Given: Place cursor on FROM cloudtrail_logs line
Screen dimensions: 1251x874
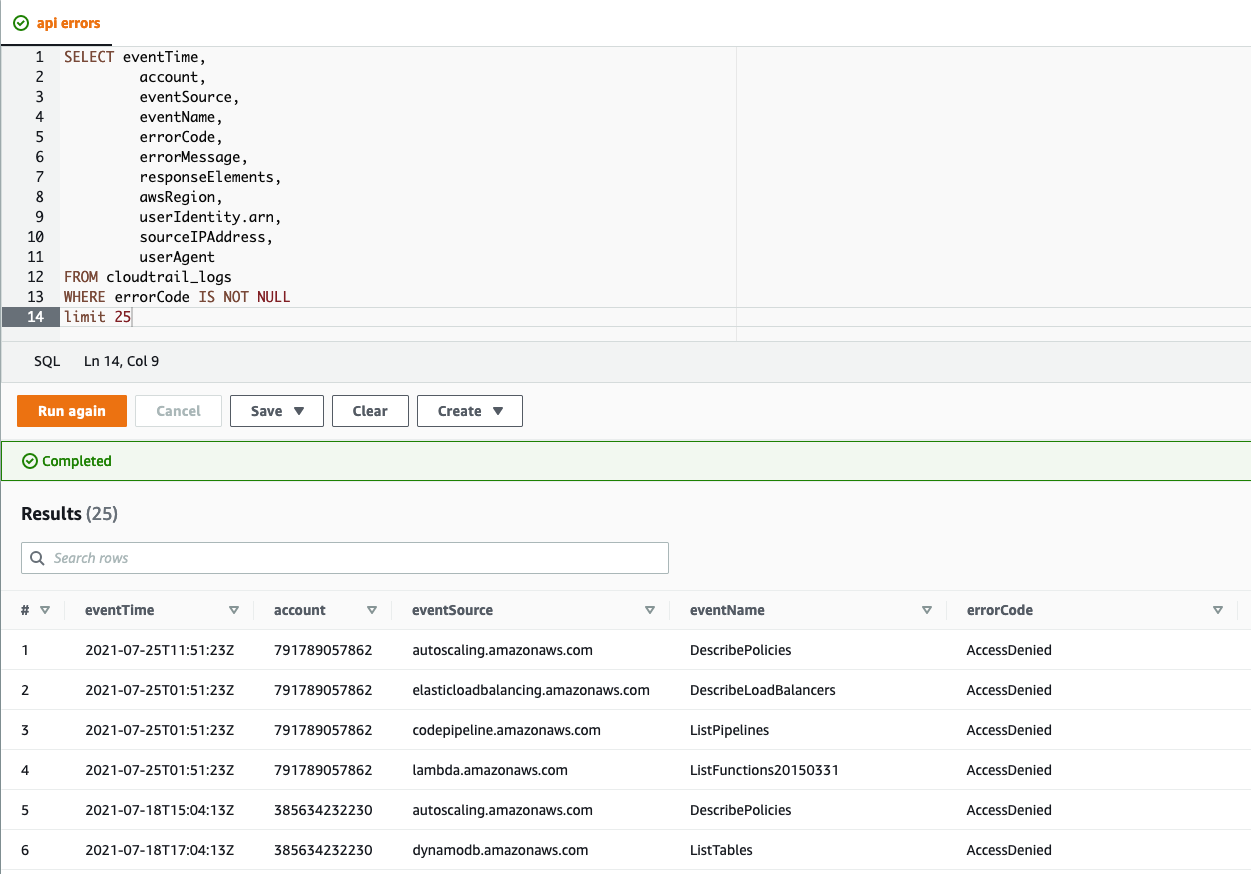Looking at the screenshot, I should (x=148, y=277).
